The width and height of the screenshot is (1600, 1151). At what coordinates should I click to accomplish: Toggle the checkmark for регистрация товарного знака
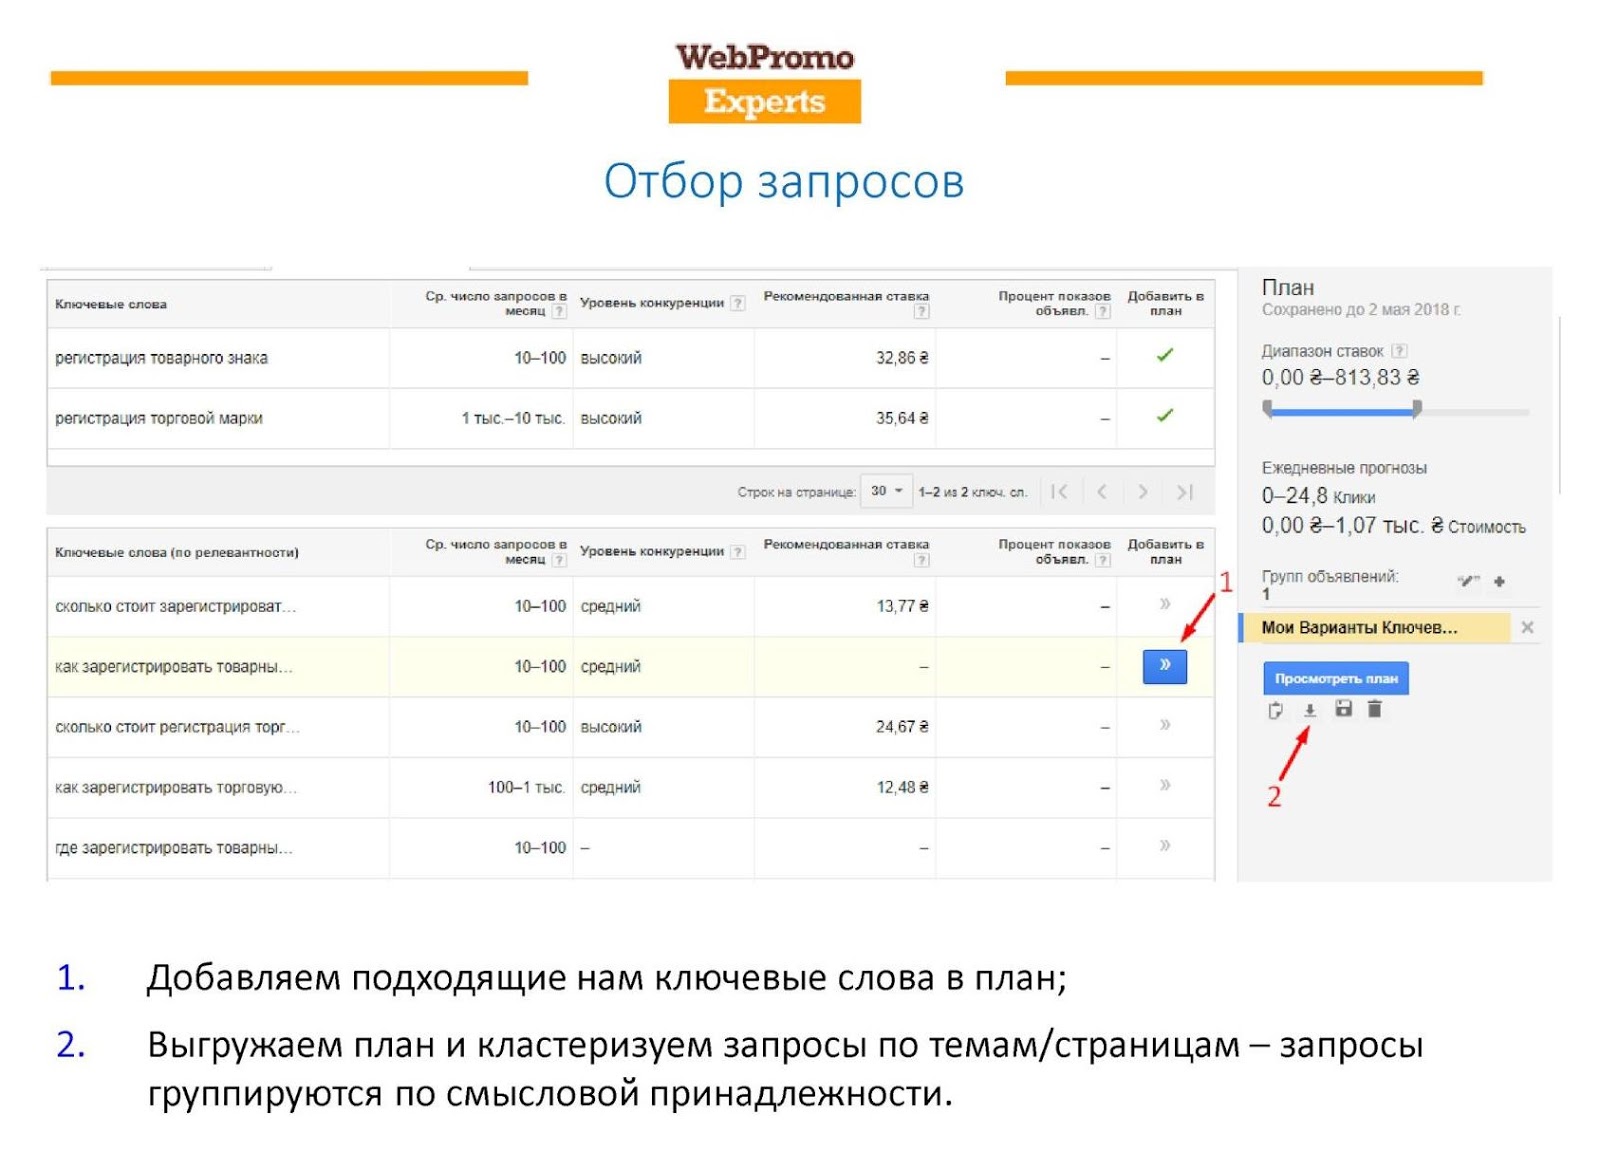1164,356
